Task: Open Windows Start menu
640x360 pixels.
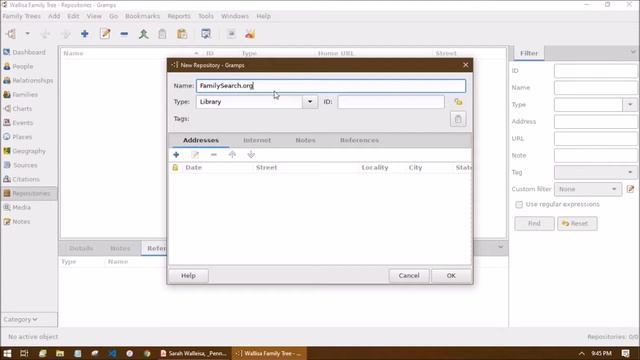Action: point(7,353)
